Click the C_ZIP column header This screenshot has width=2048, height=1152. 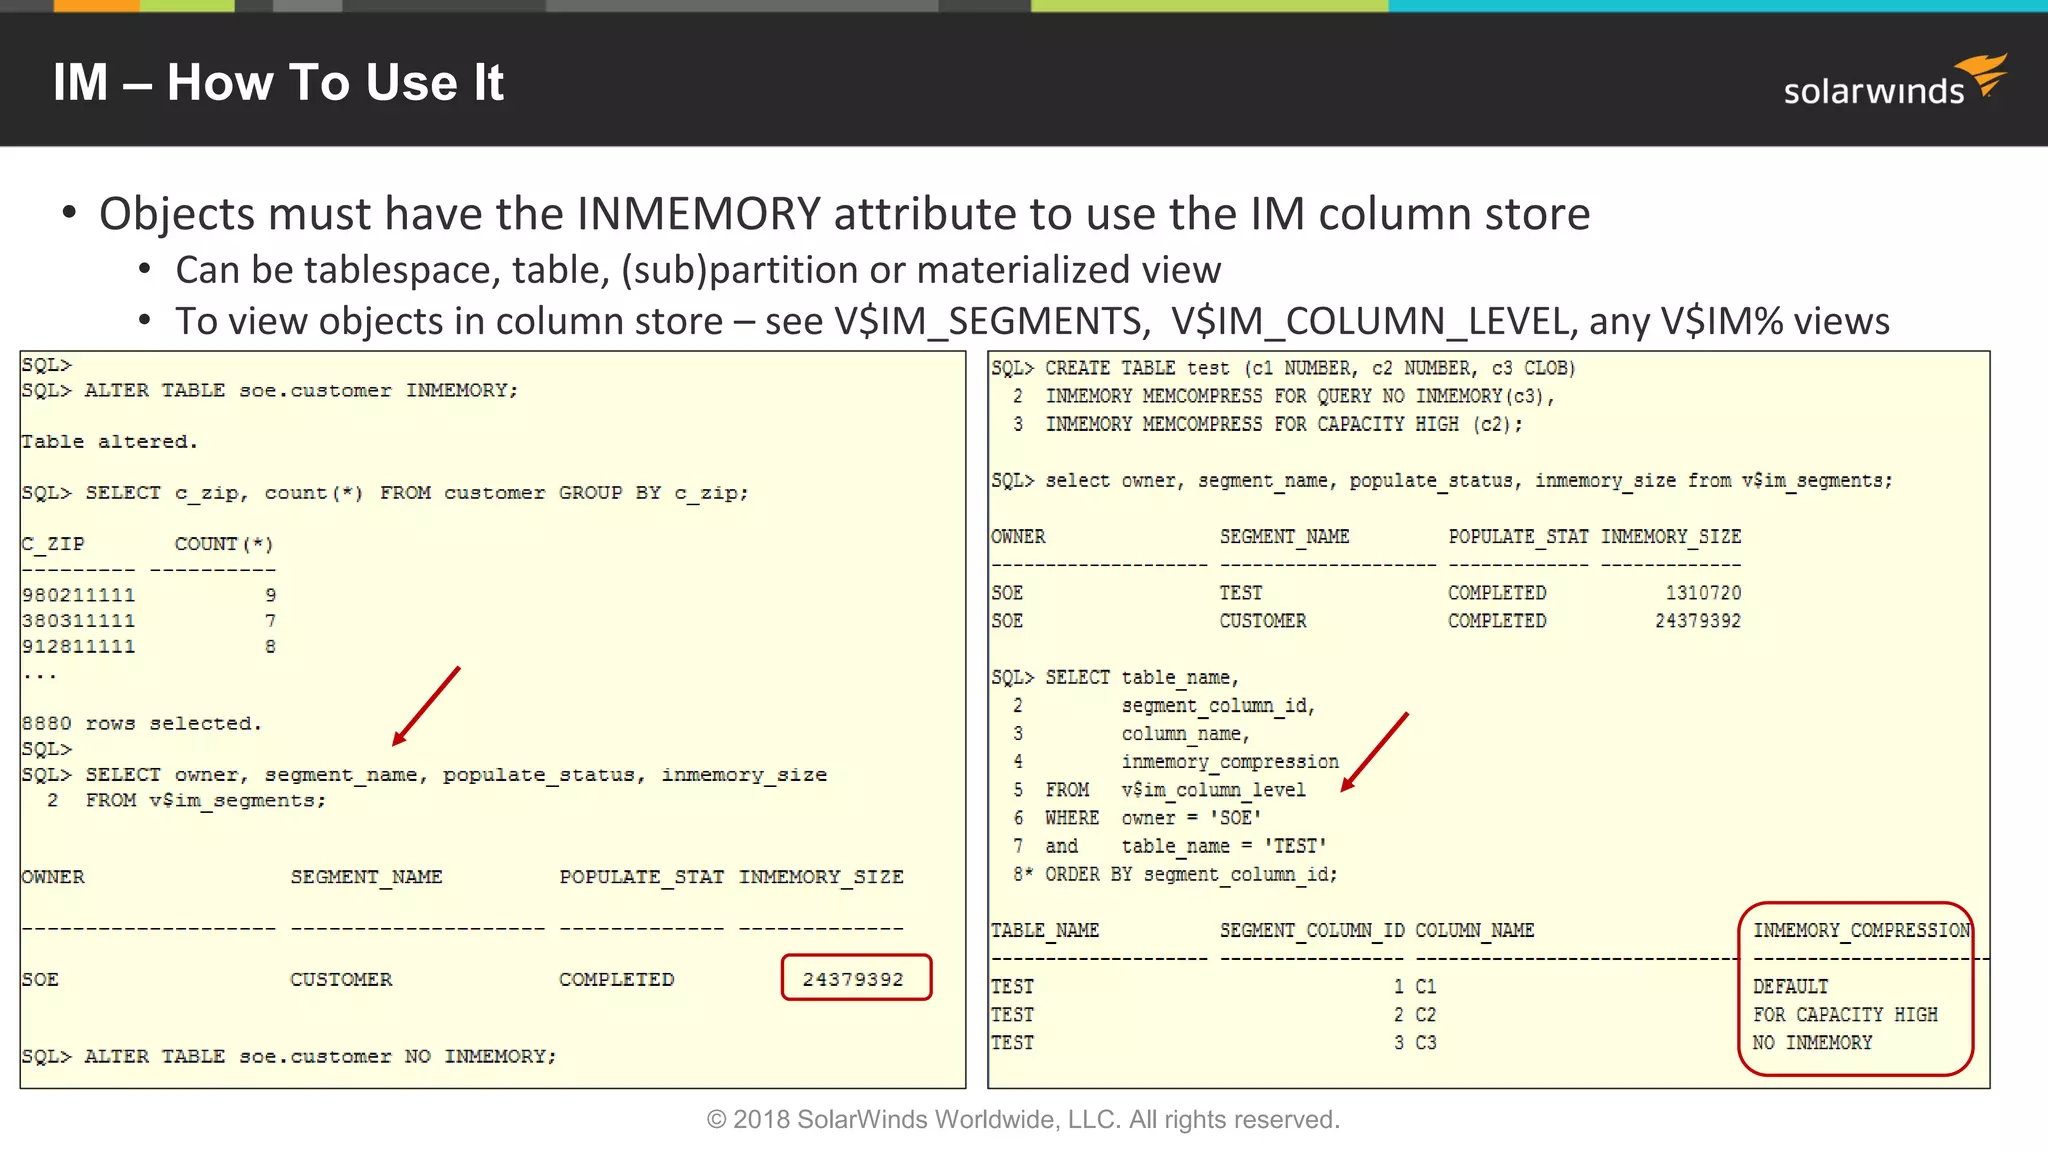(53, 544)
